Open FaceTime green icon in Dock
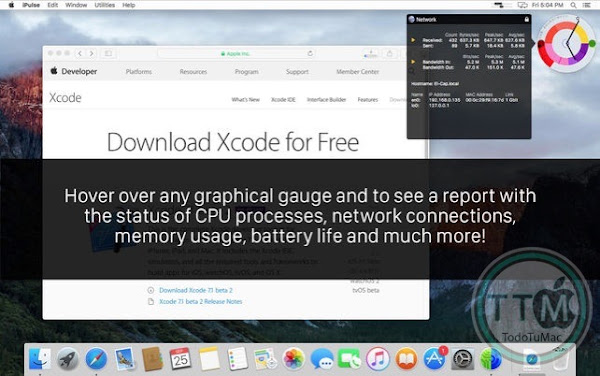The width and height of the screenshot is (600, 376). (x=349, y=359)
